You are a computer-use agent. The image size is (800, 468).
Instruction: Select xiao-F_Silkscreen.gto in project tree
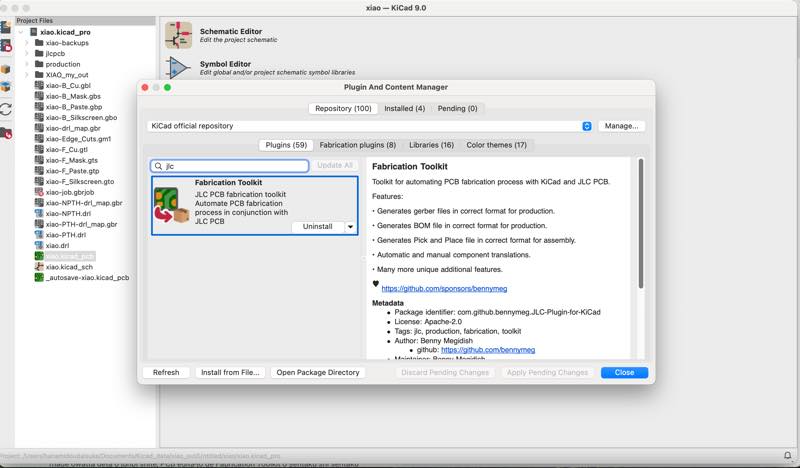(x=80, y=181)
